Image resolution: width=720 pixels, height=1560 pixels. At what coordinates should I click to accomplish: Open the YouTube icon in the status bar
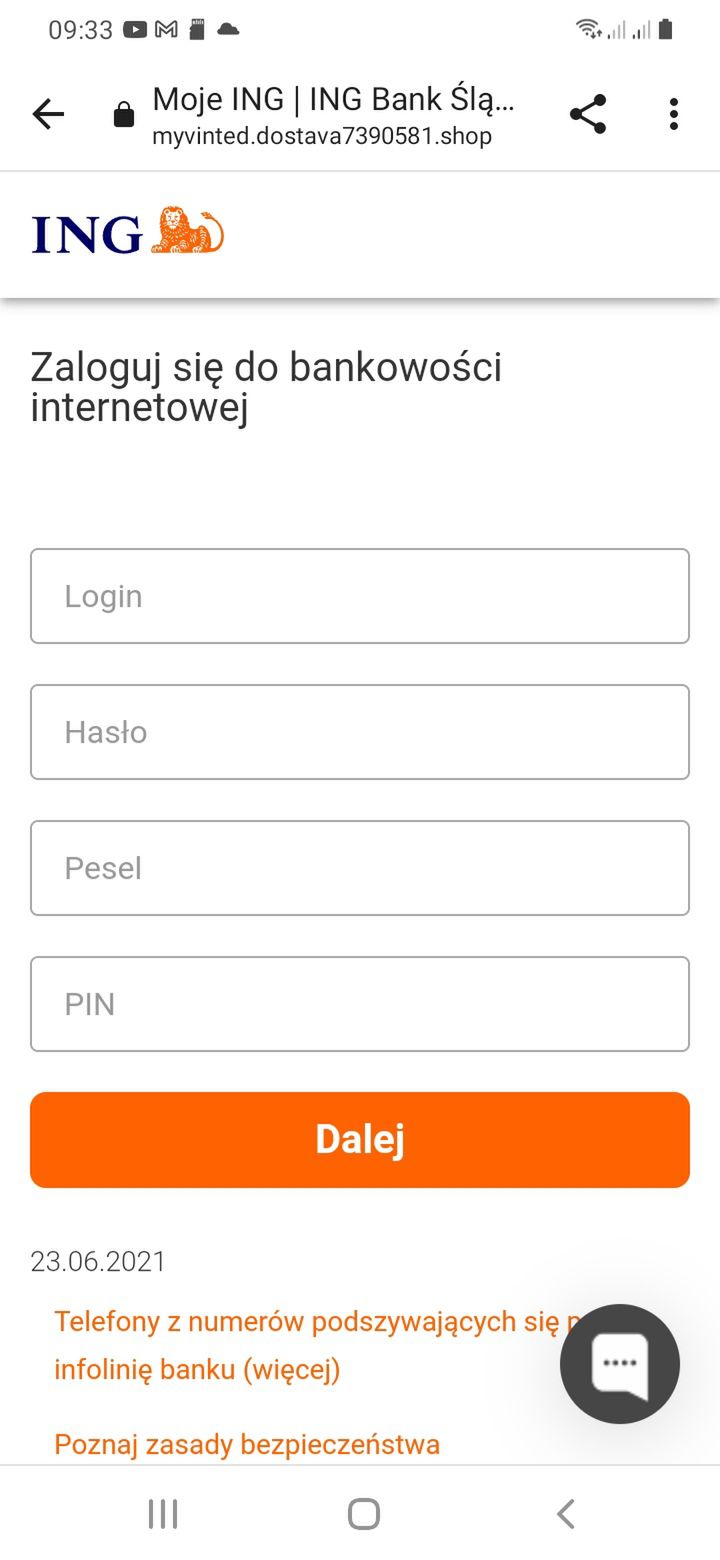point(134,30)
